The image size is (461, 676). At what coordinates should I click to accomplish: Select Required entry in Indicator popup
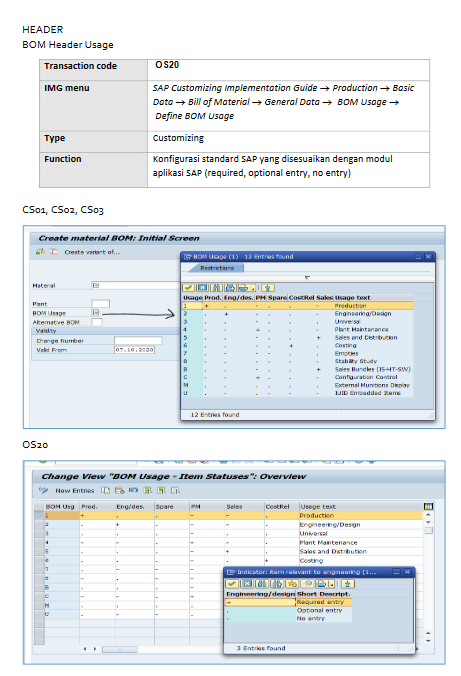[x=289, y=602]
